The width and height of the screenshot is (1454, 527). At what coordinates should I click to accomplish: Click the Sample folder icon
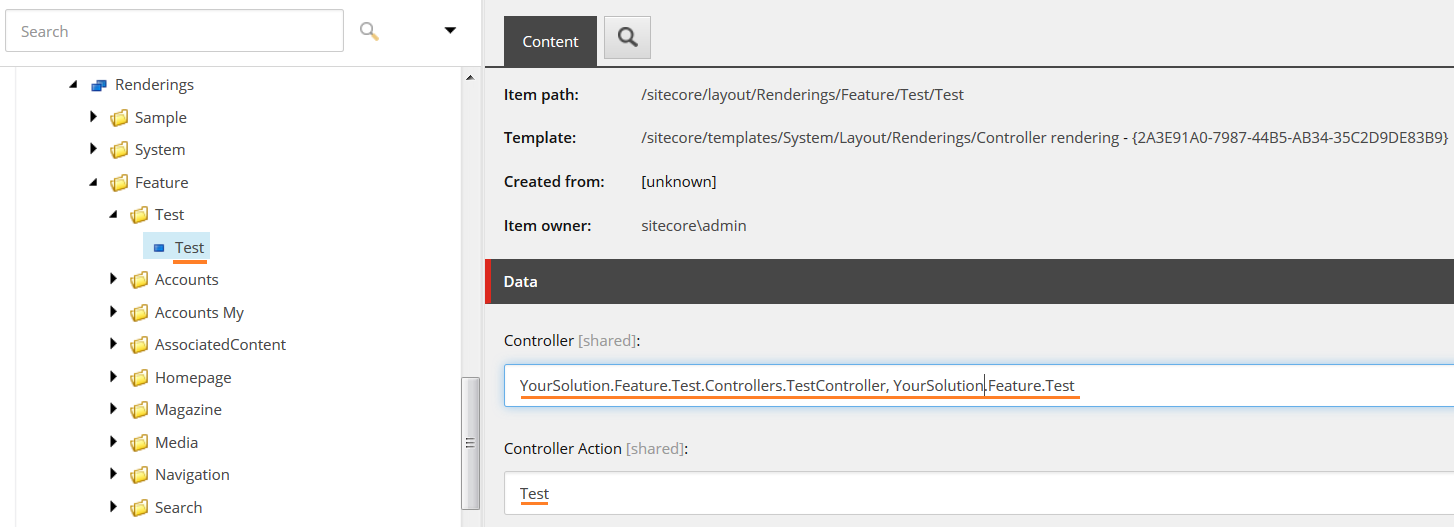(119, 118)
